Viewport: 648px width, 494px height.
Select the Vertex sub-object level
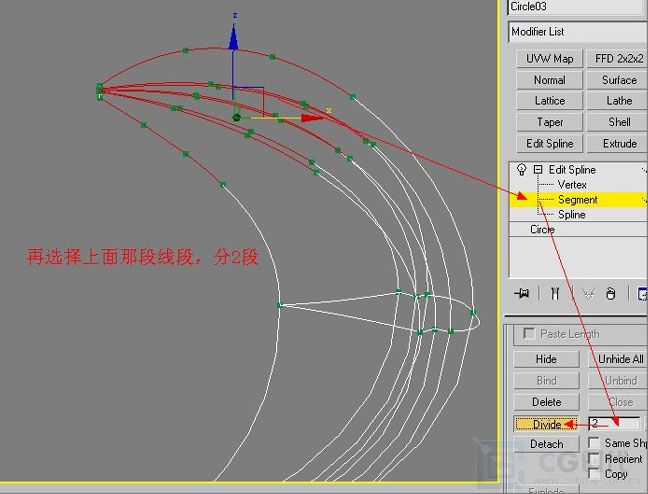[572, 185]
